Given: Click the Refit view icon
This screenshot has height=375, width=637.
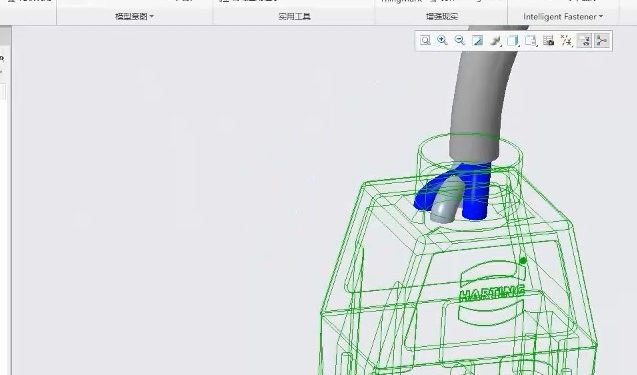Looking at the screenshot, I should click(425, 41).
